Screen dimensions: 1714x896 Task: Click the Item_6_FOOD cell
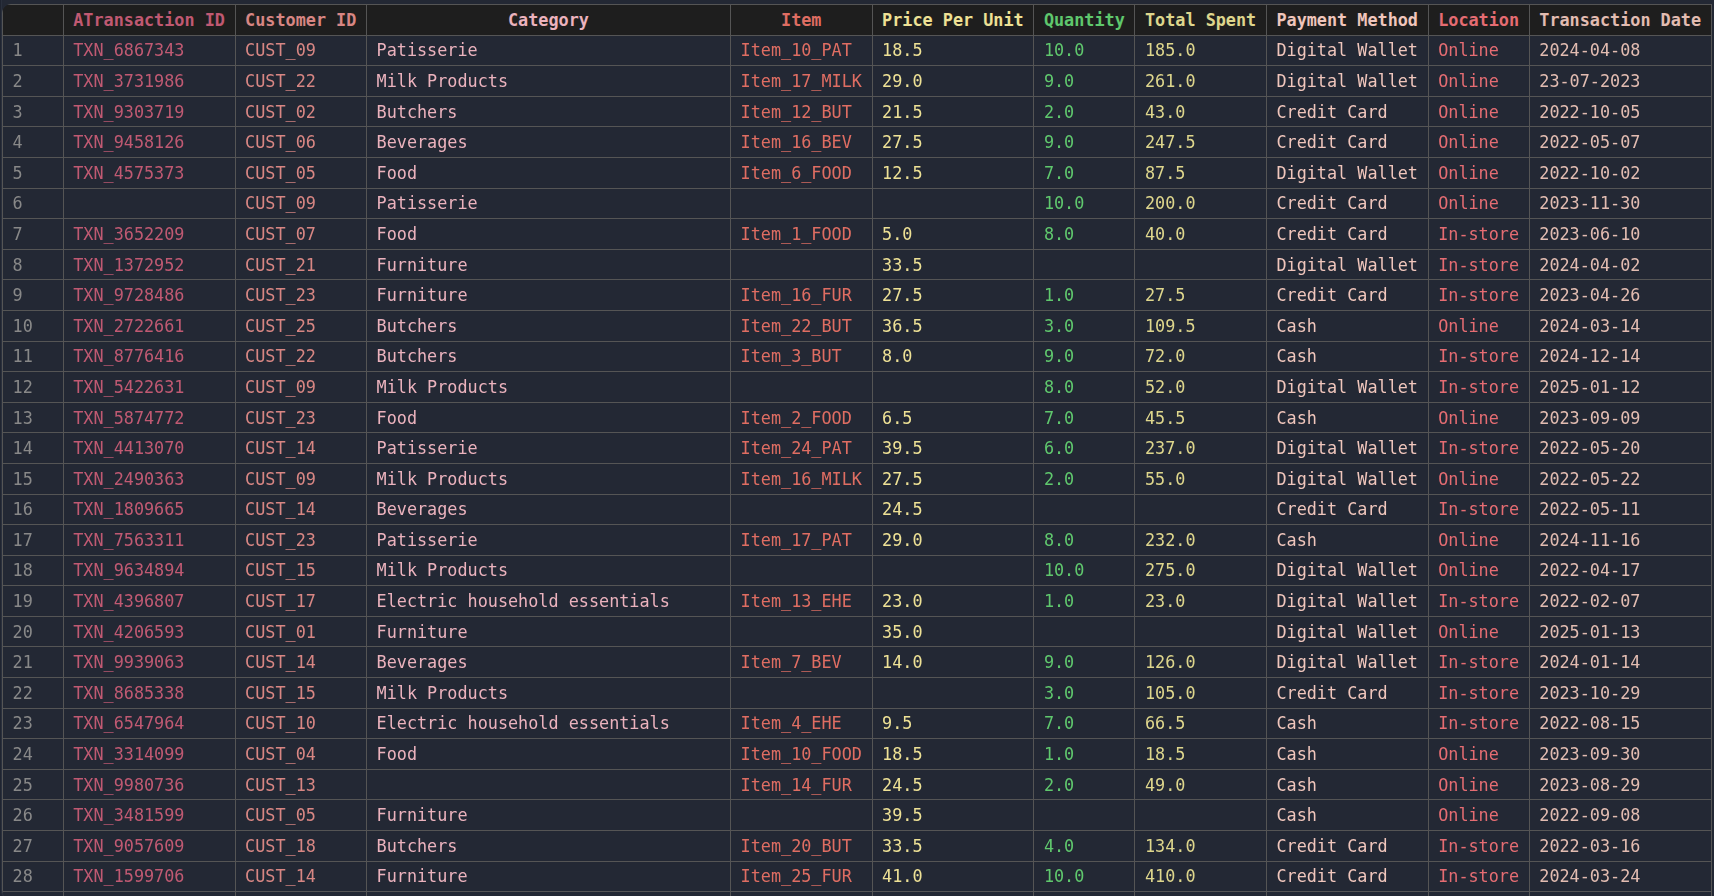click(801, 173)
